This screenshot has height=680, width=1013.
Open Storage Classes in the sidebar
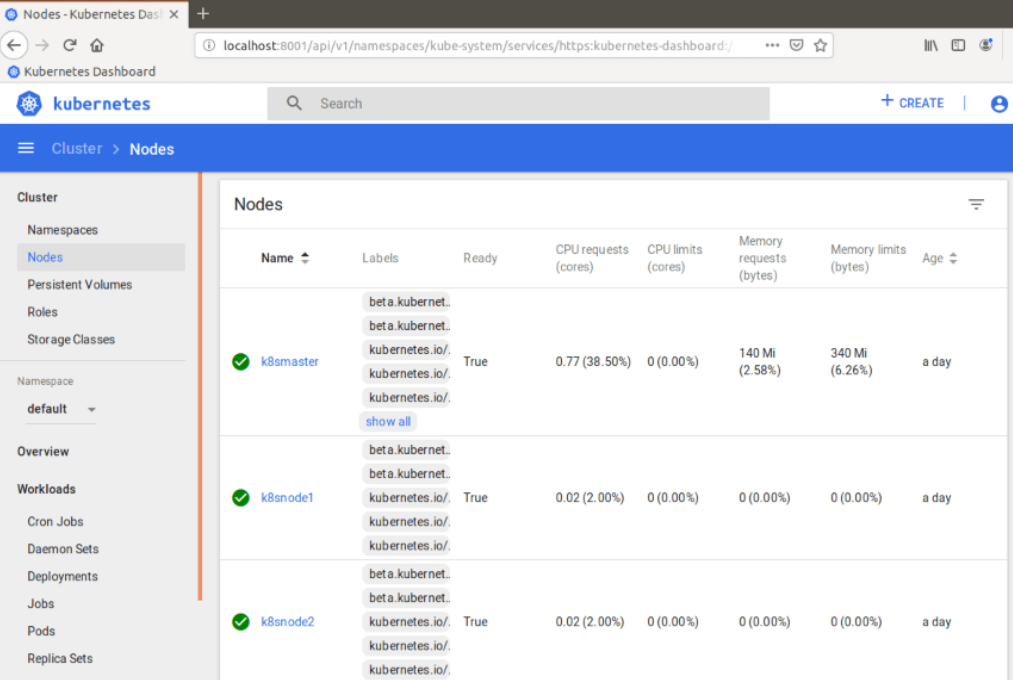71,340
